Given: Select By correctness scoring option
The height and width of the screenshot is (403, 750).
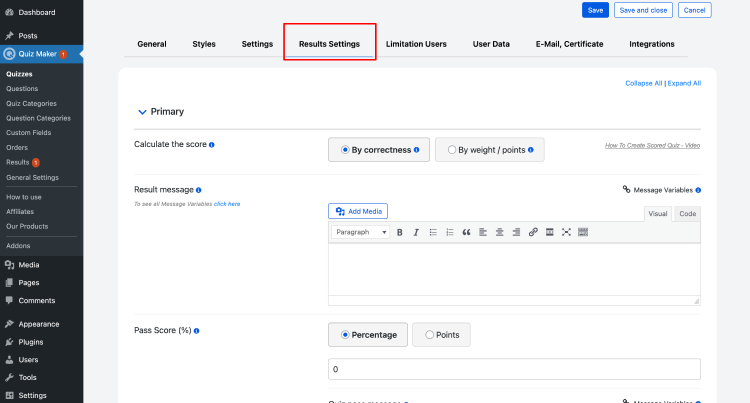Looking at the screenshot, I should pos(379,150).
